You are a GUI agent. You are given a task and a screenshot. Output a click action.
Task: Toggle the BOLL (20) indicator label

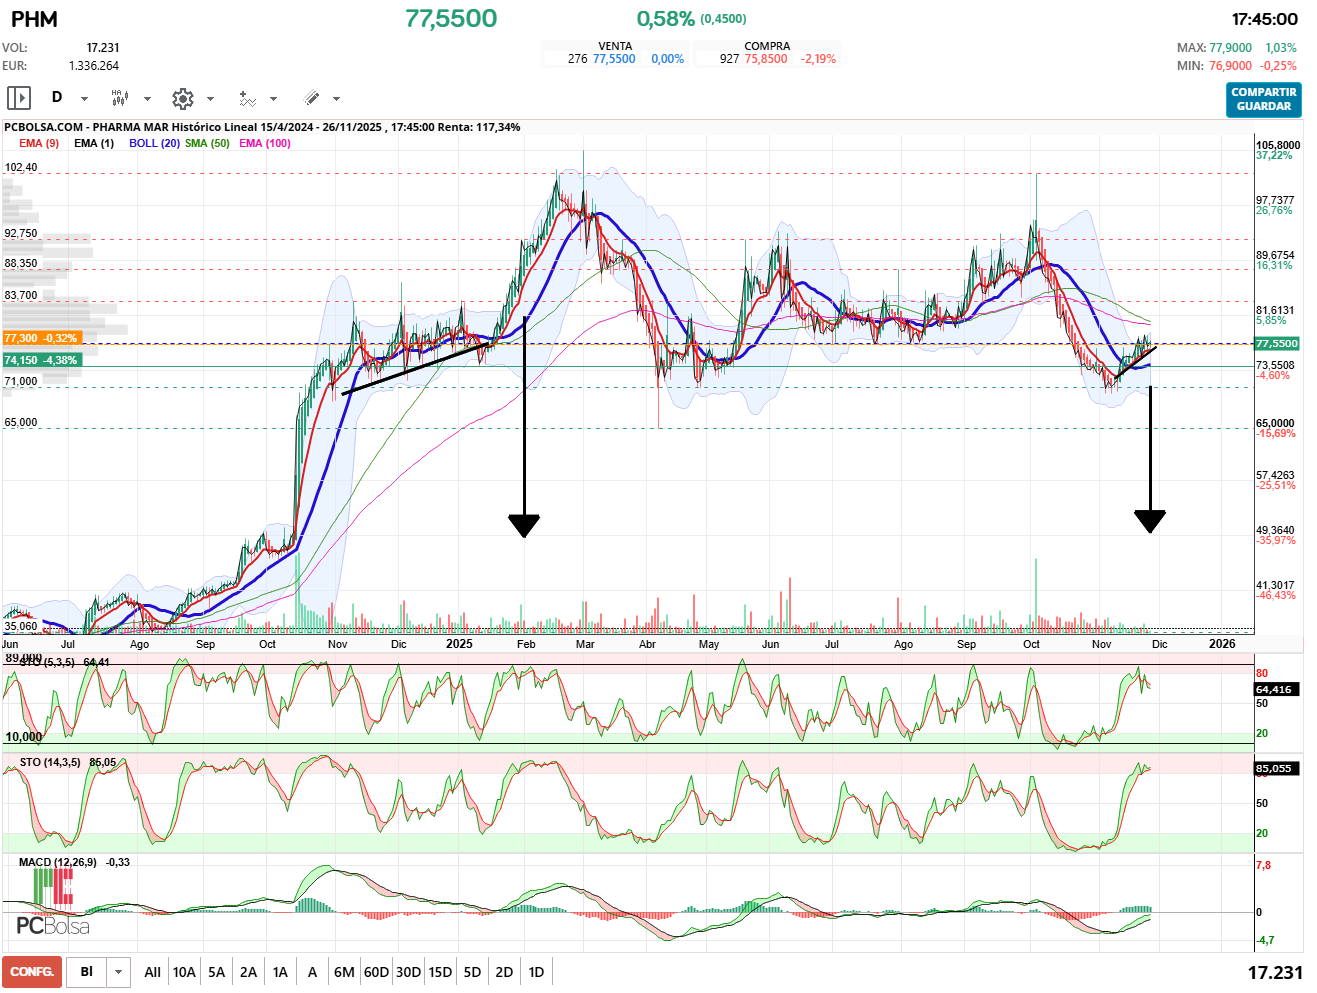pyautogui.click(x=154, y=143)
